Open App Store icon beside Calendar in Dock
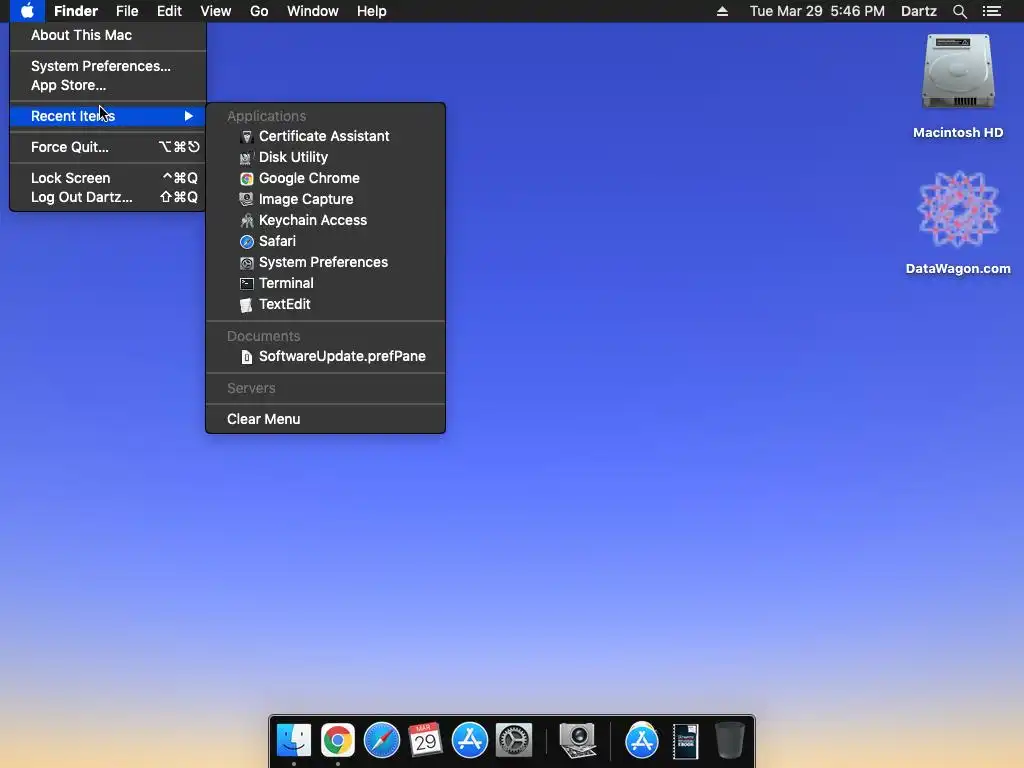Viewport: 1024px width, 768px height. click(x=470, y=741)
